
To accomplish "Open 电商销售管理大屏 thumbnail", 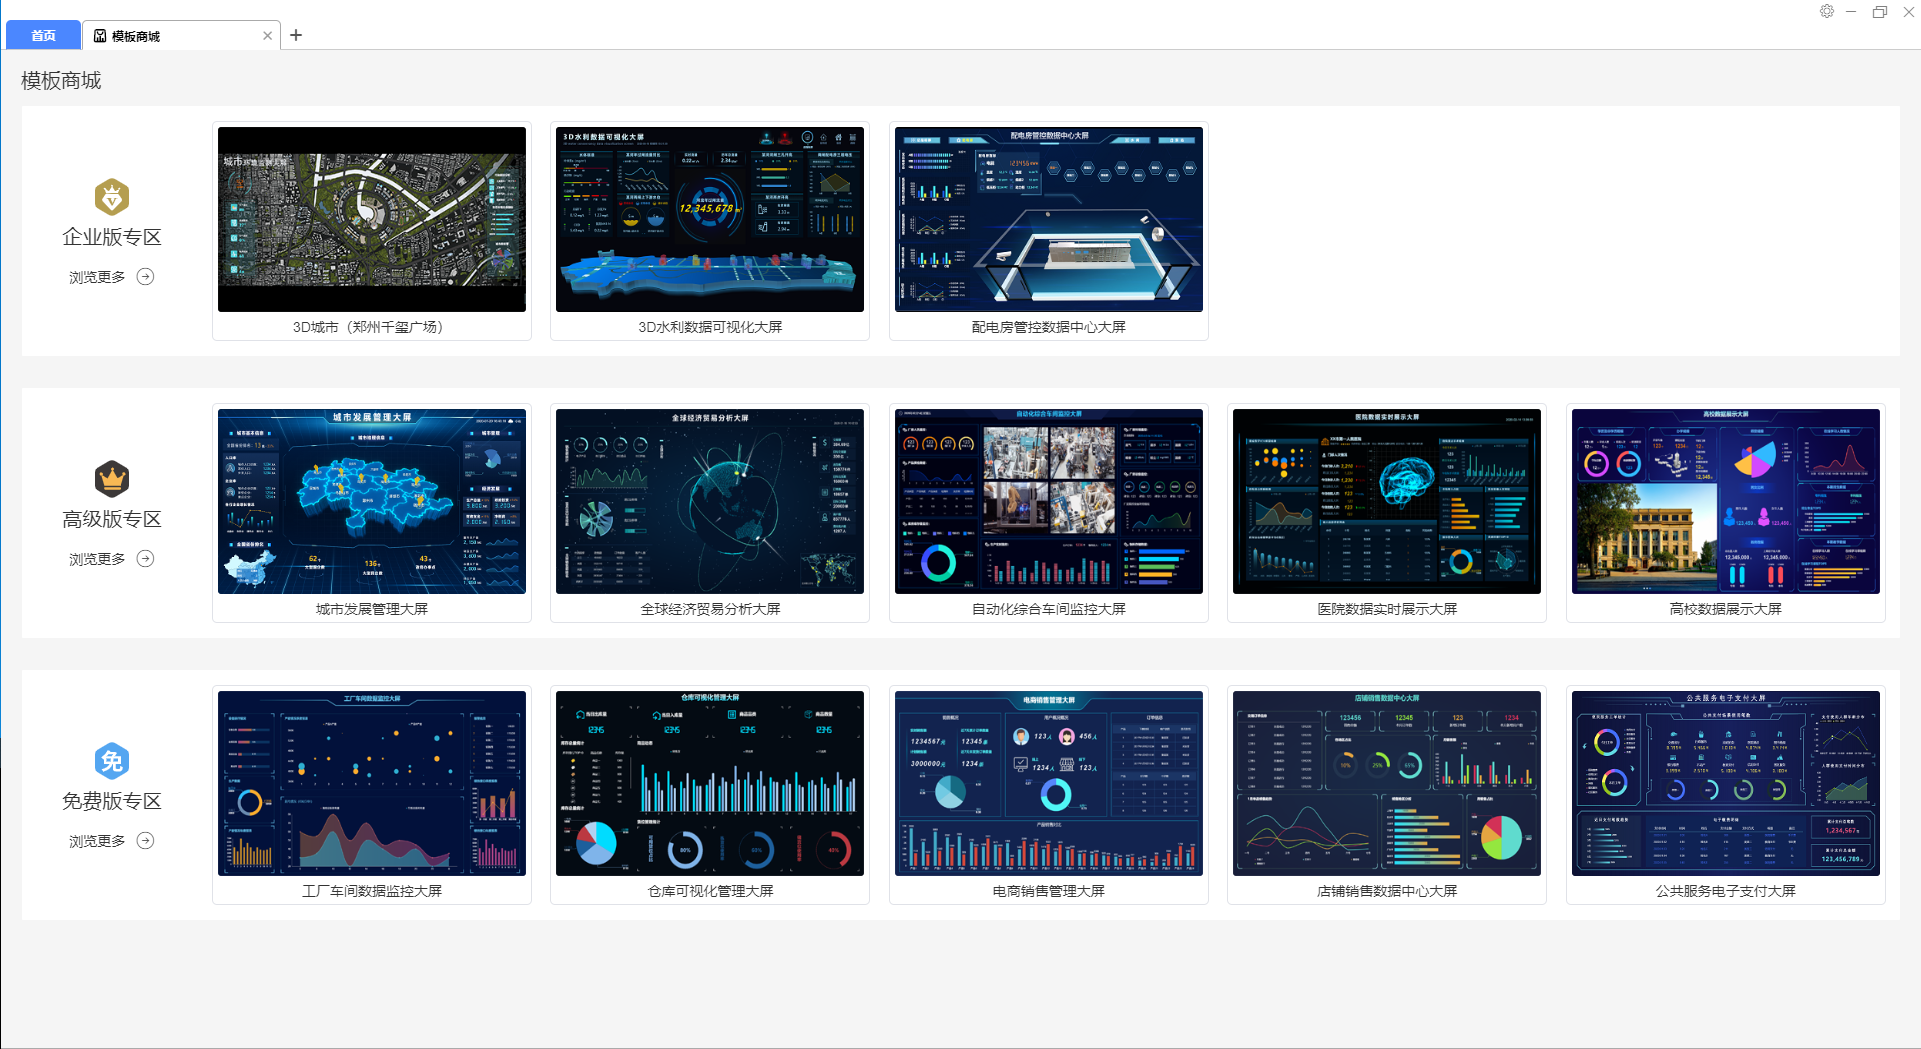I will click(1049, 783).
